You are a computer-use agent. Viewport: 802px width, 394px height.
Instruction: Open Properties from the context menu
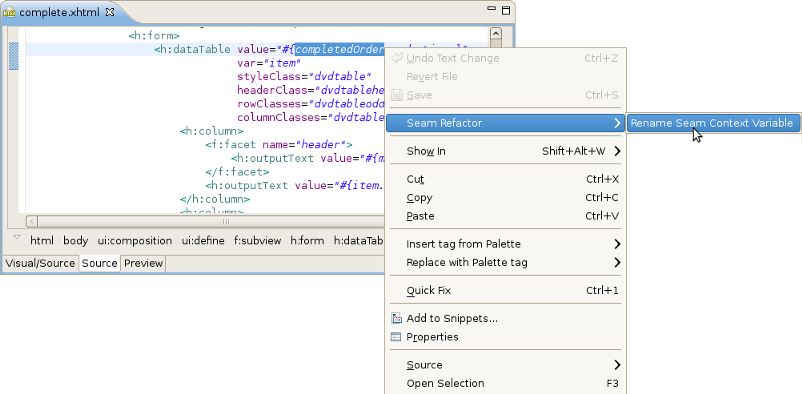[505, 337]
